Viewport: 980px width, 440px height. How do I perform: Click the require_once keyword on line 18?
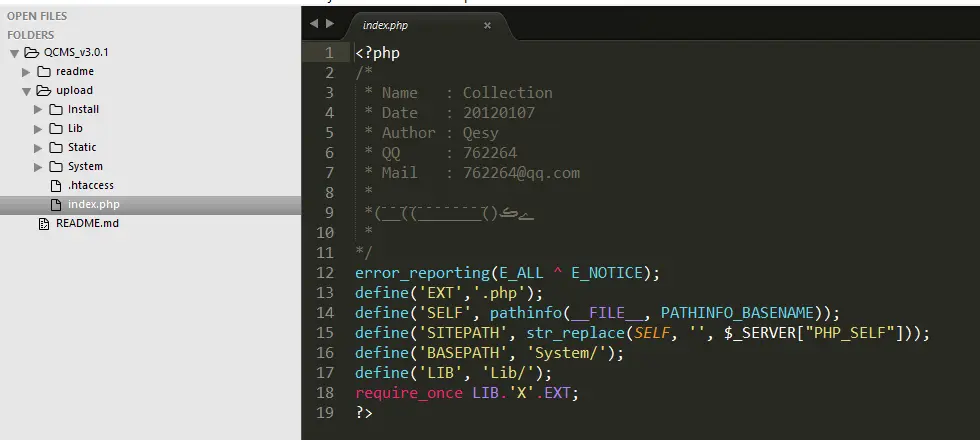(409, 393)
